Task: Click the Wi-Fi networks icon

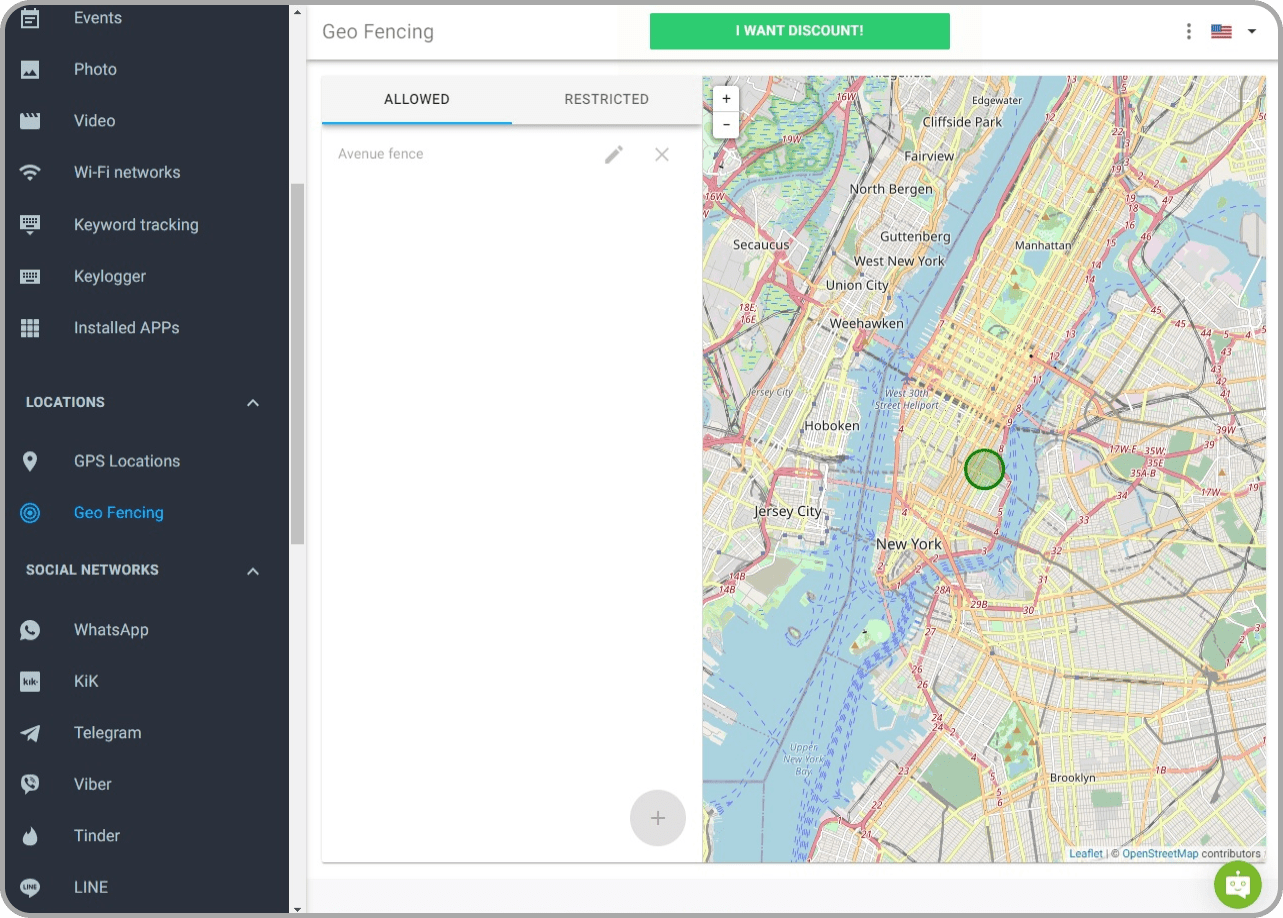Action: 30,173
